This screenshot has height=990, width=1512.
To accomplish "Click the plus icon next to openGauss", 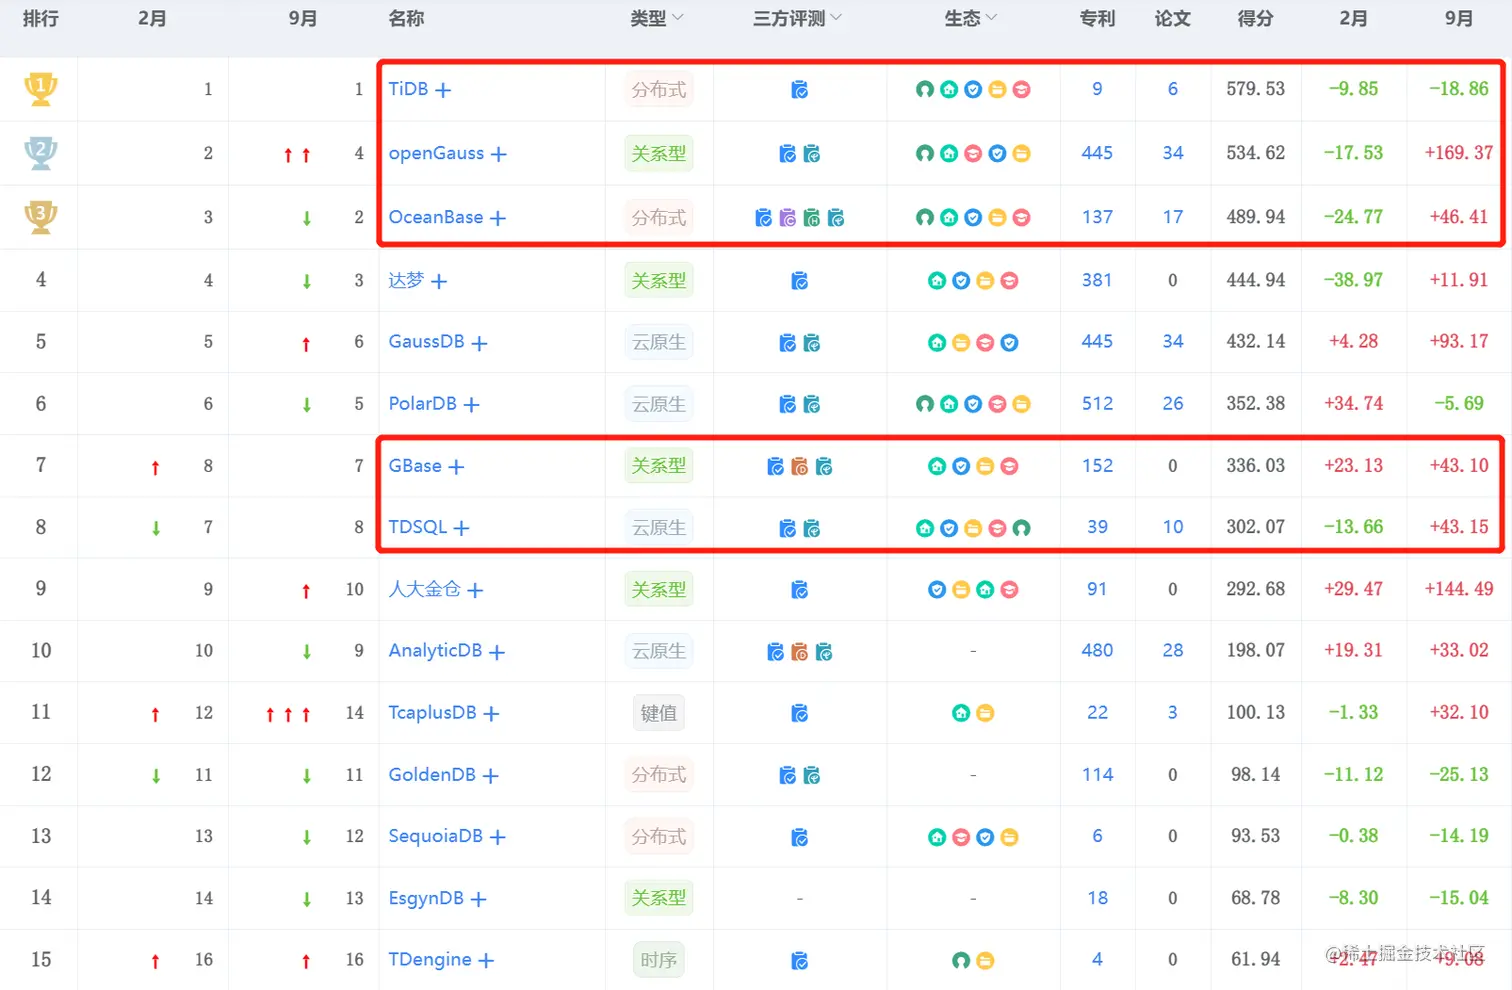I will [x=499, y=154].
